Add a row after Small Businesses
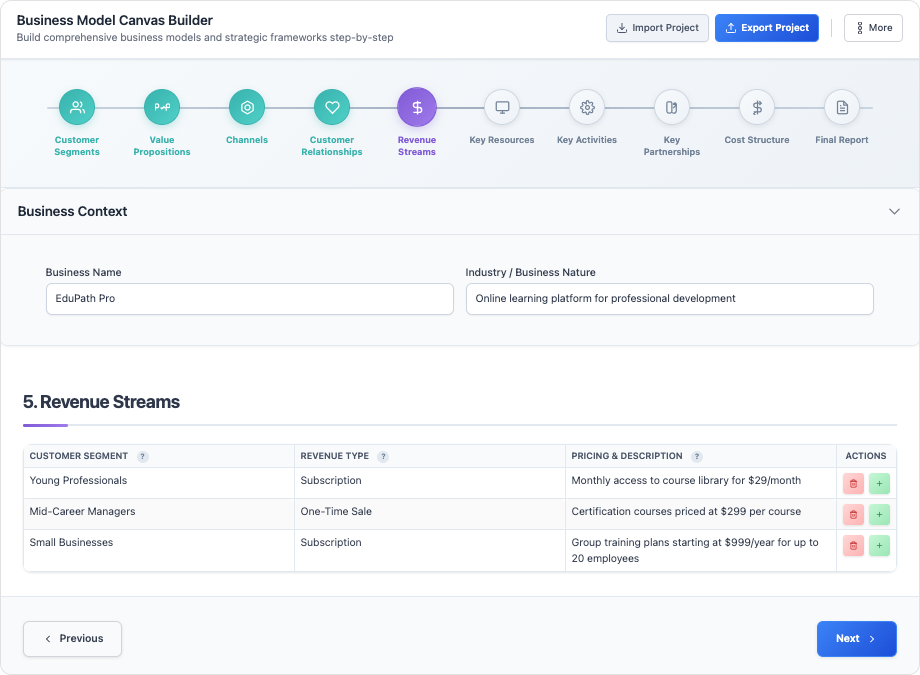920x675 pixels. 880,546
